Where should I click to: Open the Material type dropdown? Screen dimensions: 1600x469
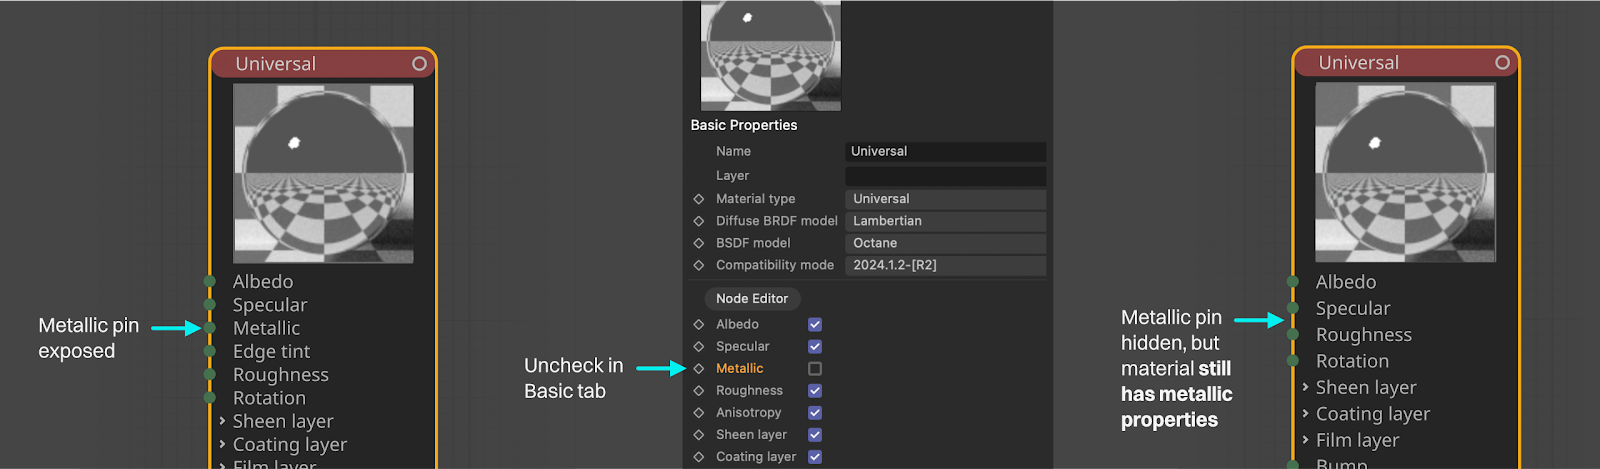click(945, 199)
